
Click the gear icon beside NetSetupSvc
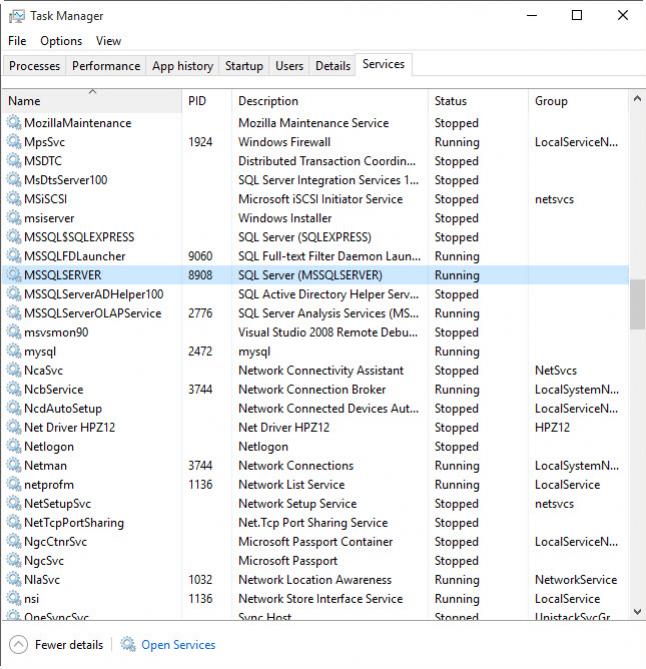(14, 503)
